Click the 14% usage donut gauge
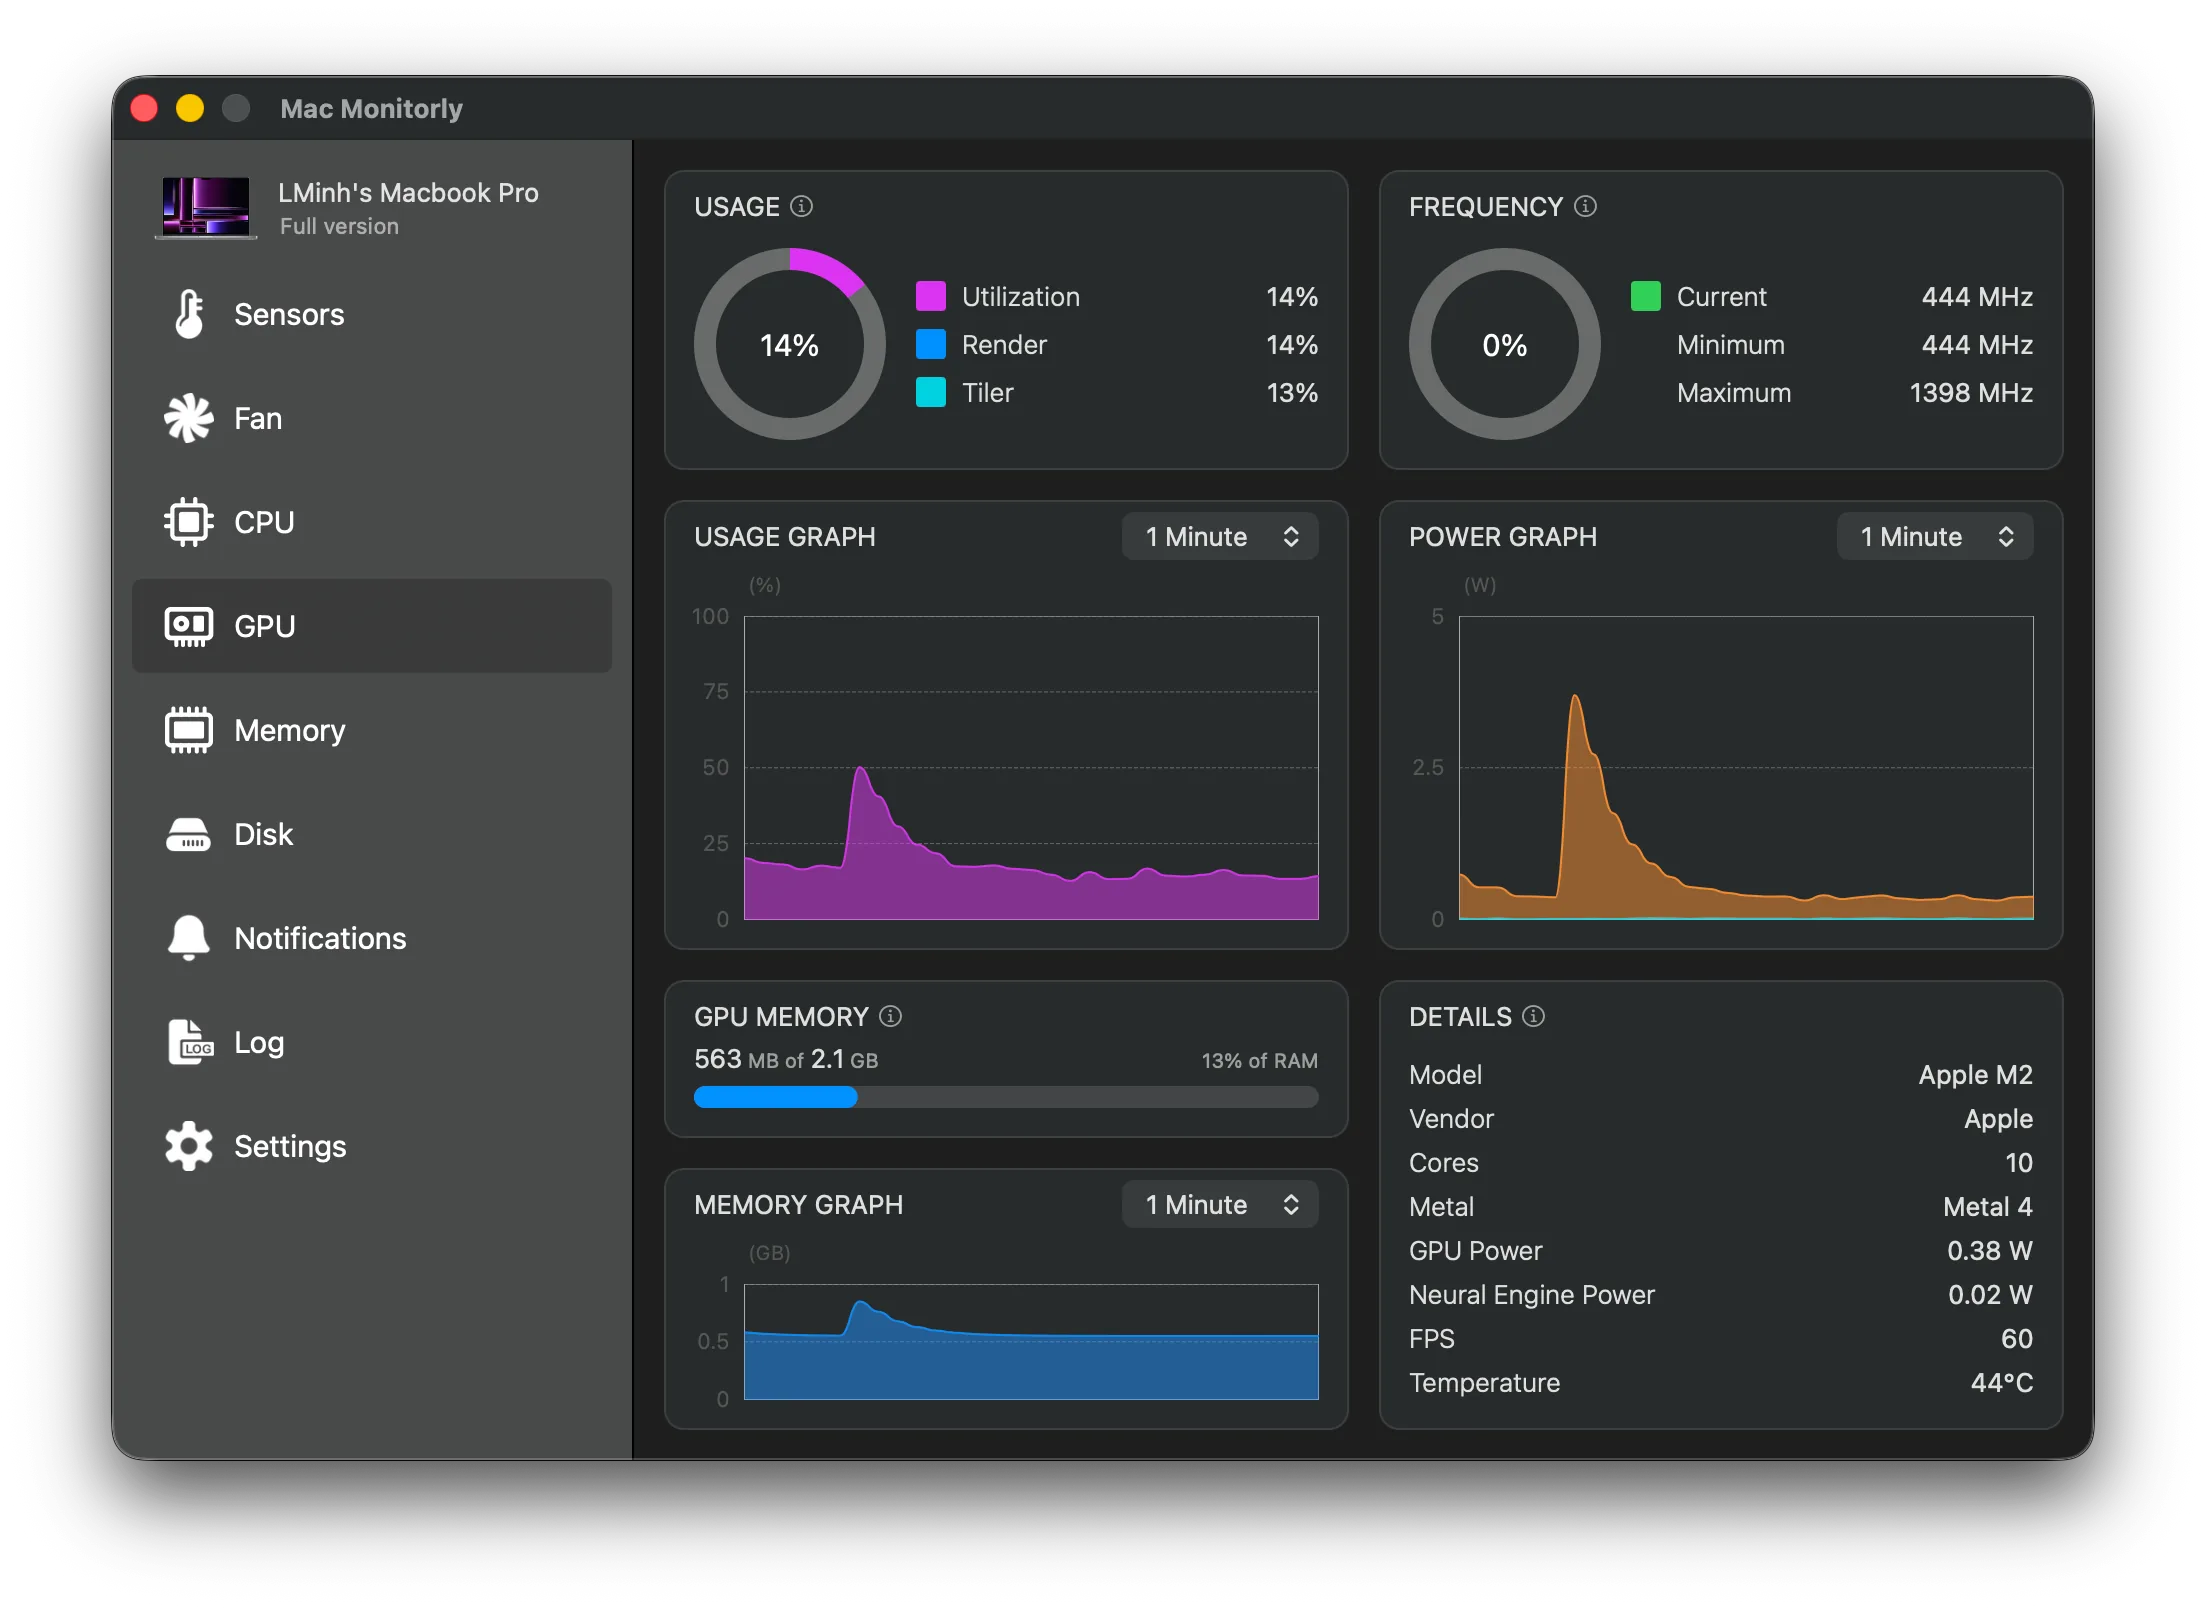Viewport: 2206px width, 1608px height. coord(790,344)
